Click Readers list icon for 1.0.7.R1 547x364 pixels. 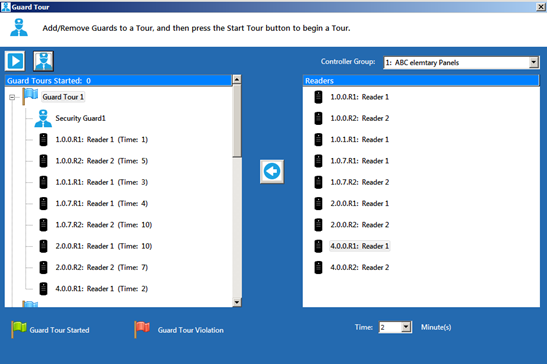(x=318, y=161)
